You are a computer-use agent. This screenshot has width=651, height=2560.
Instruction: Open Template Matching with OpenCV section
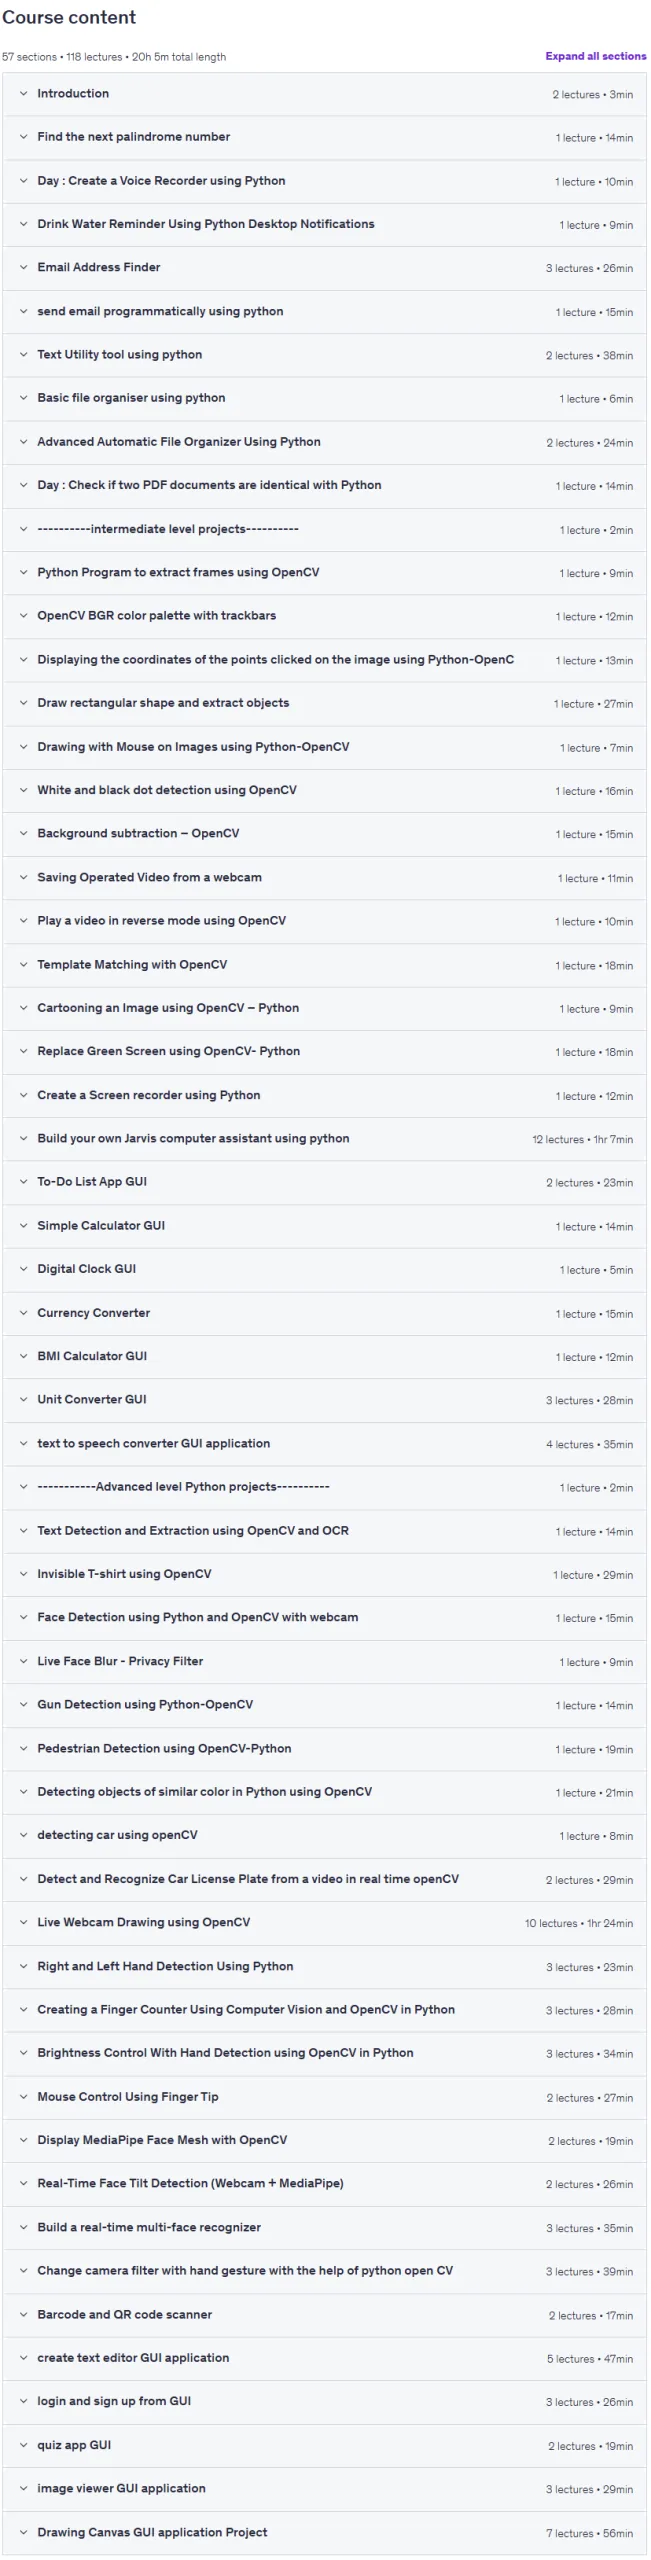pyautogui.click(x=324, y=965)
